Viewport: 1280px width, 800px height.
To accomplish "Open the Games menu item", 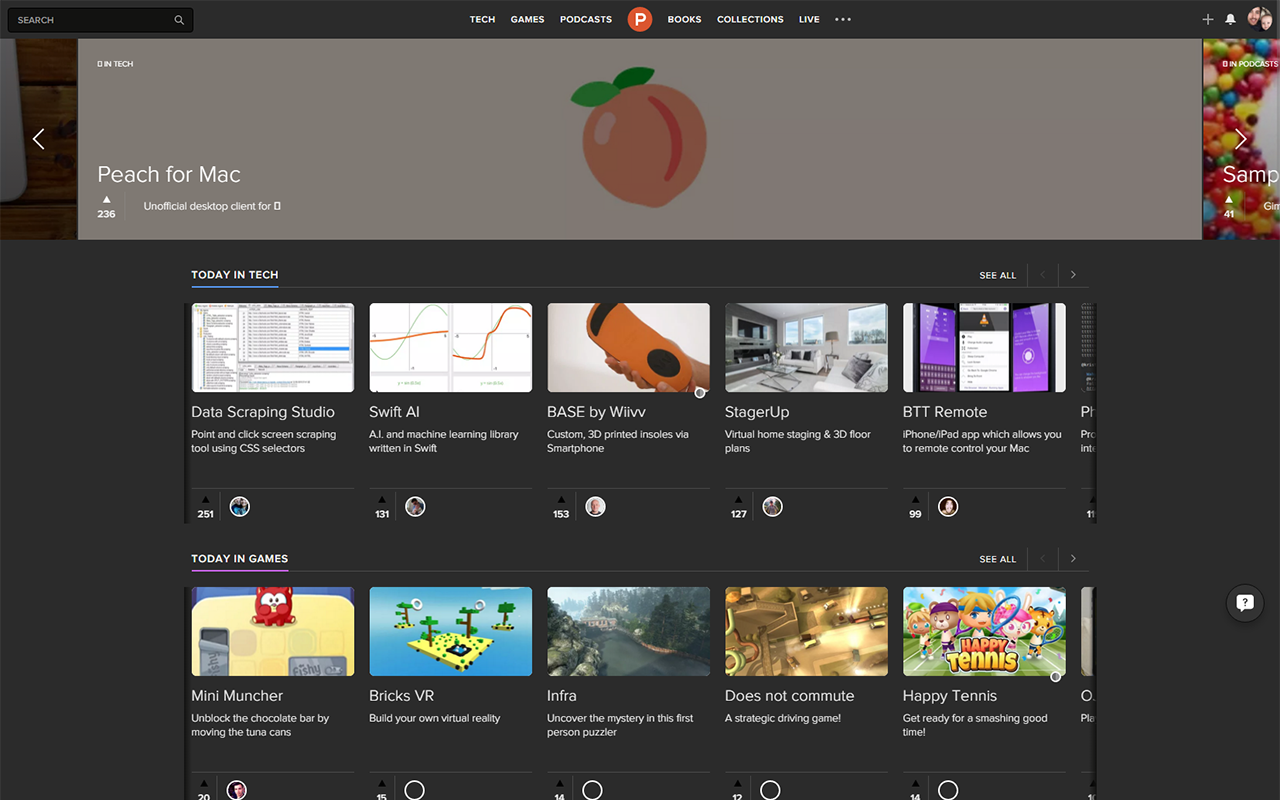I will pos(527,19).
